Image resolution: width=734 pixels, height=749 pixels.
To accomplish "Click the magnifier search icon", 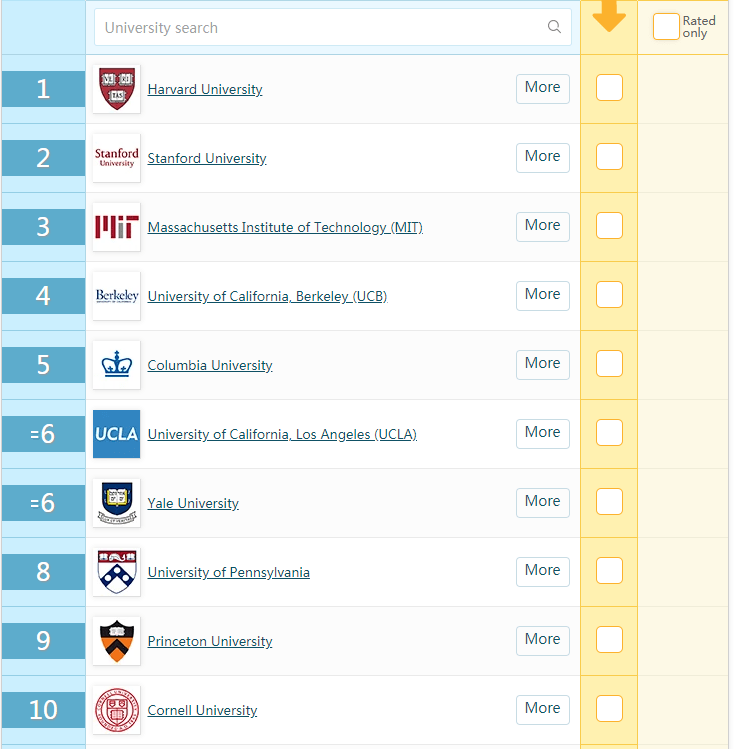I will pyautogui.click(x=554, y=27).
